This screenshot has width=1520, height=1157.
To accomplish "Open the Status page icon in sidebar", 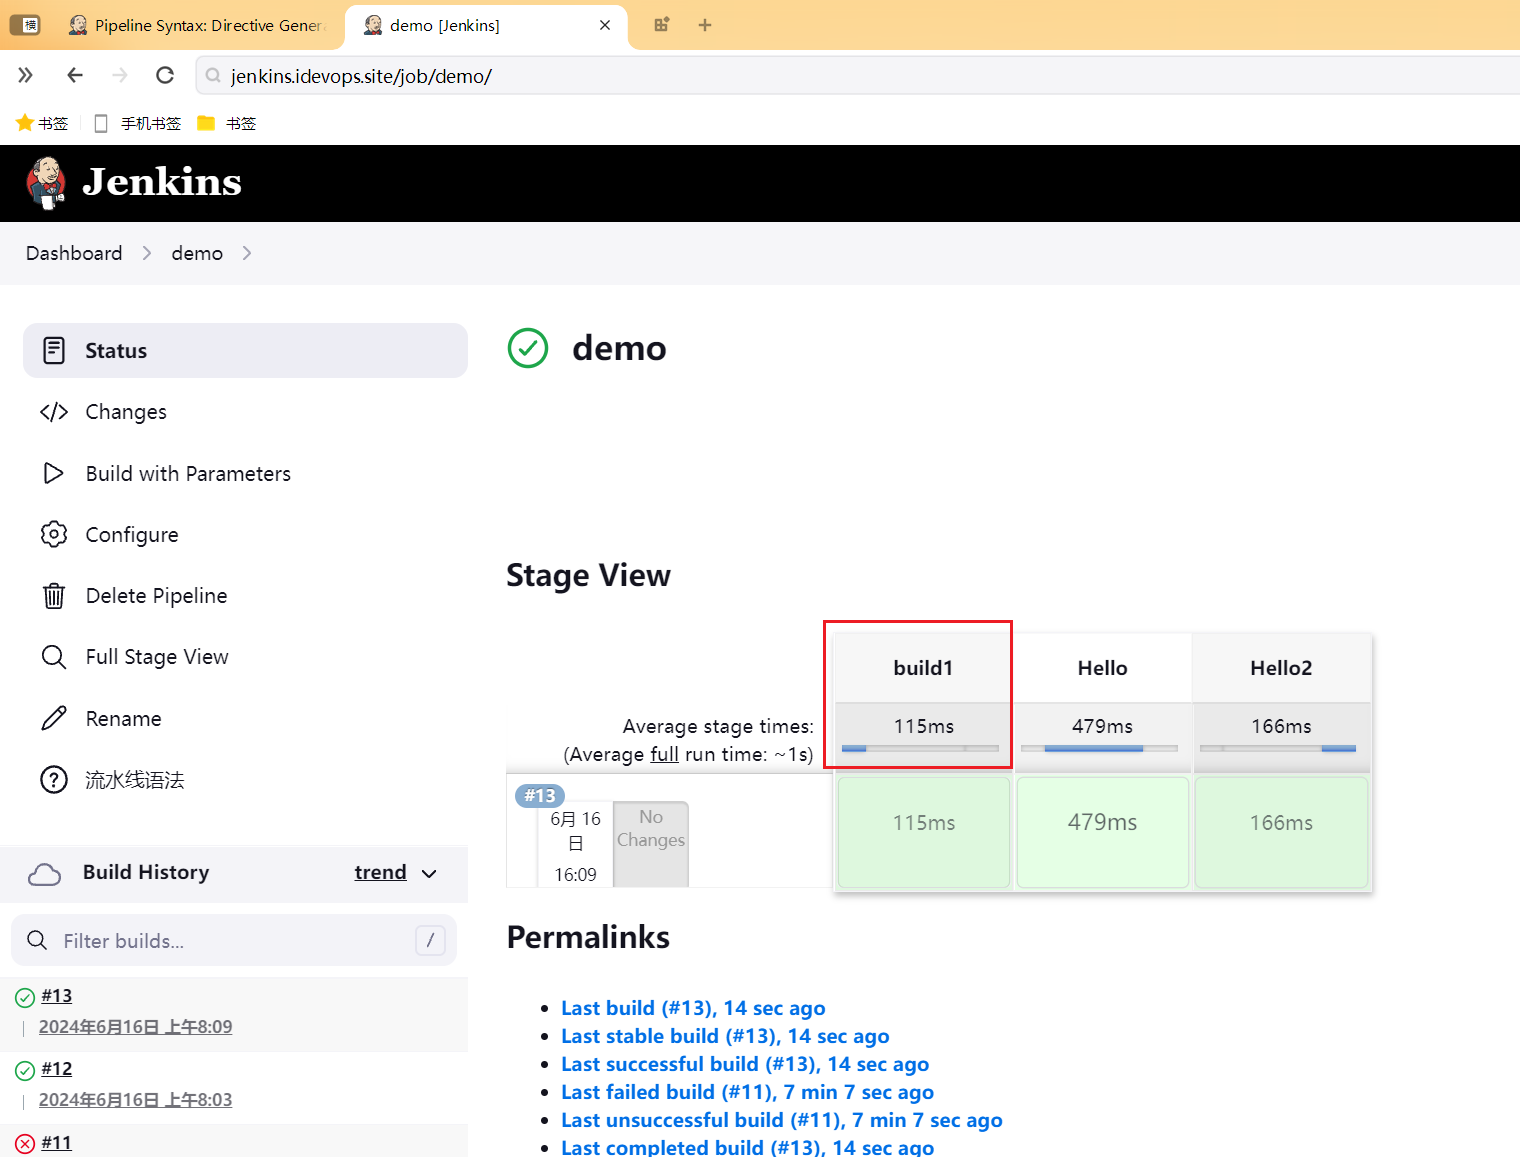I will 54,351.
